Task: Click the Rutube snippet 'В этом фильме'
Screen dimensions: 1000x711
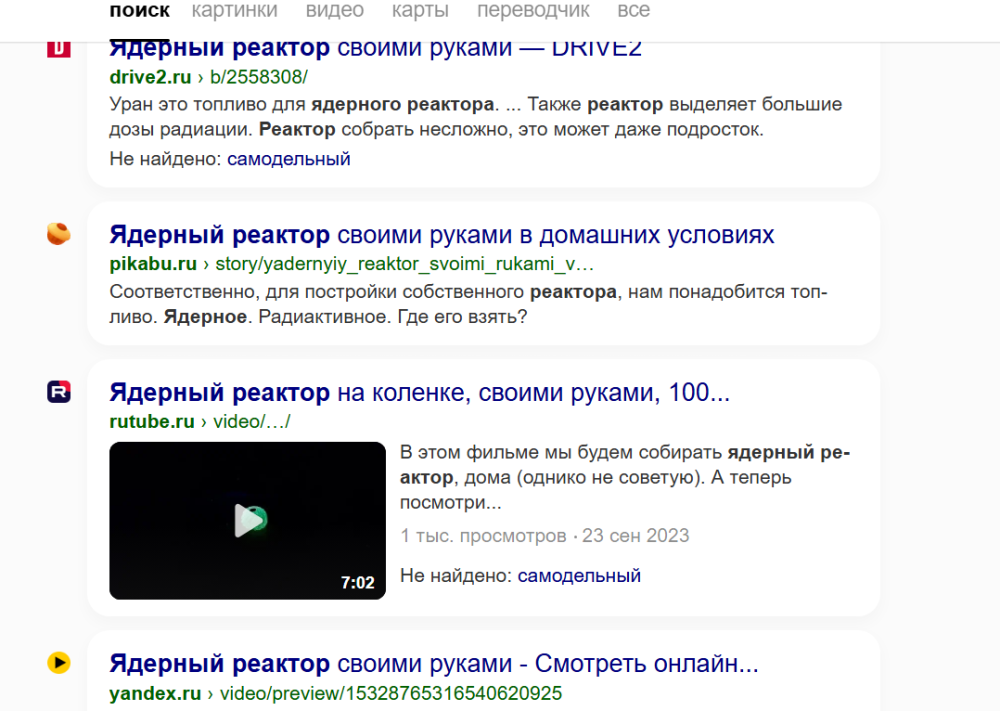Action: [x=624, y=477]
